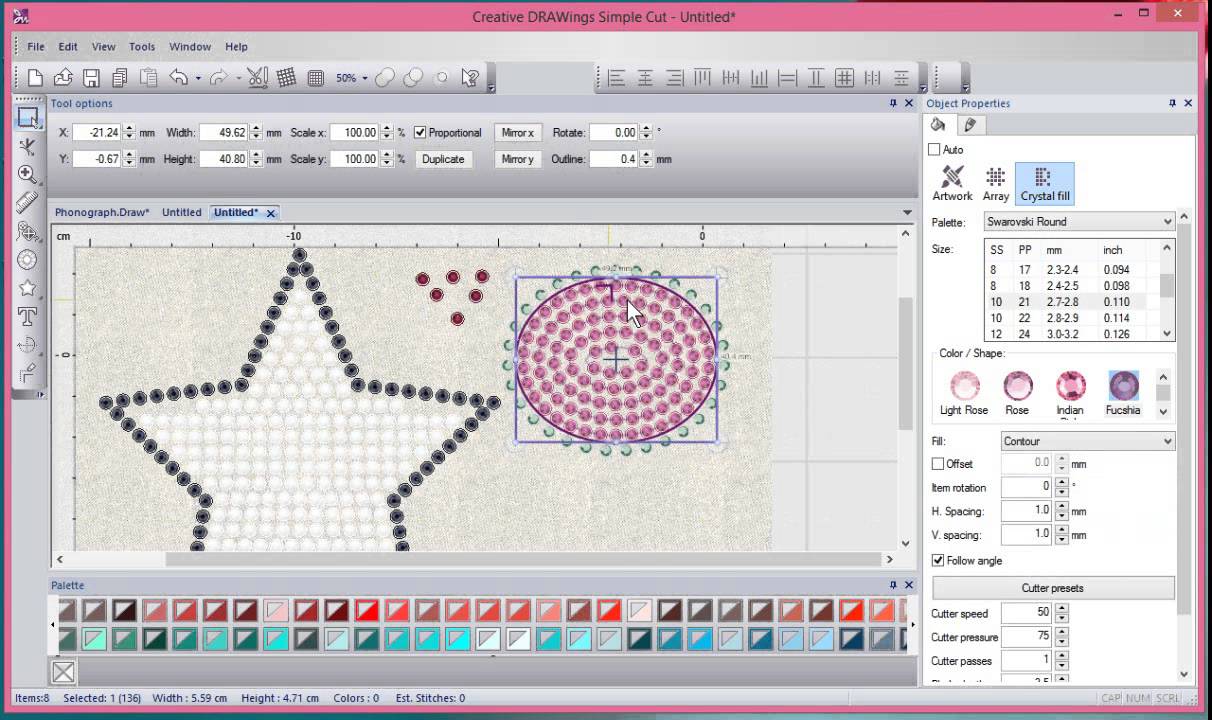1212x720 pixels.
Task: Click the Open file icon
Action: 63,77
